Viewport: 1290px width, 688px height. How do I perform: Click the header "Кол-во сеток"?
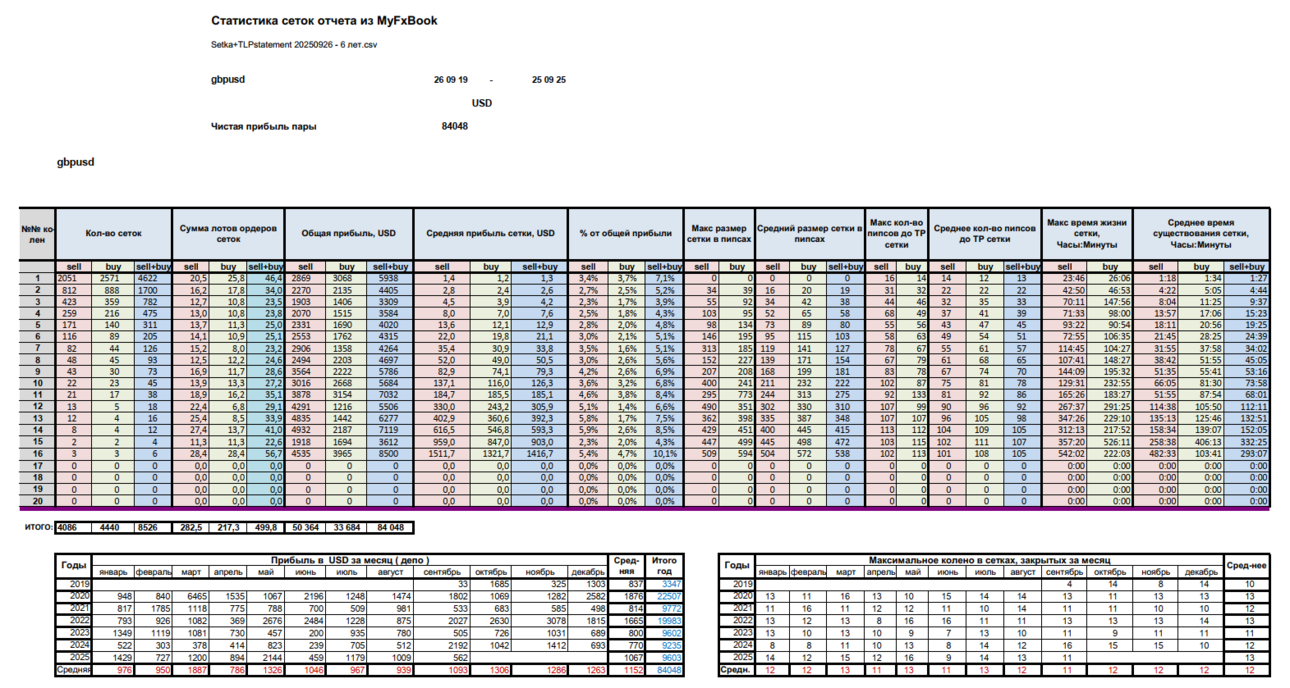[115, 234]
